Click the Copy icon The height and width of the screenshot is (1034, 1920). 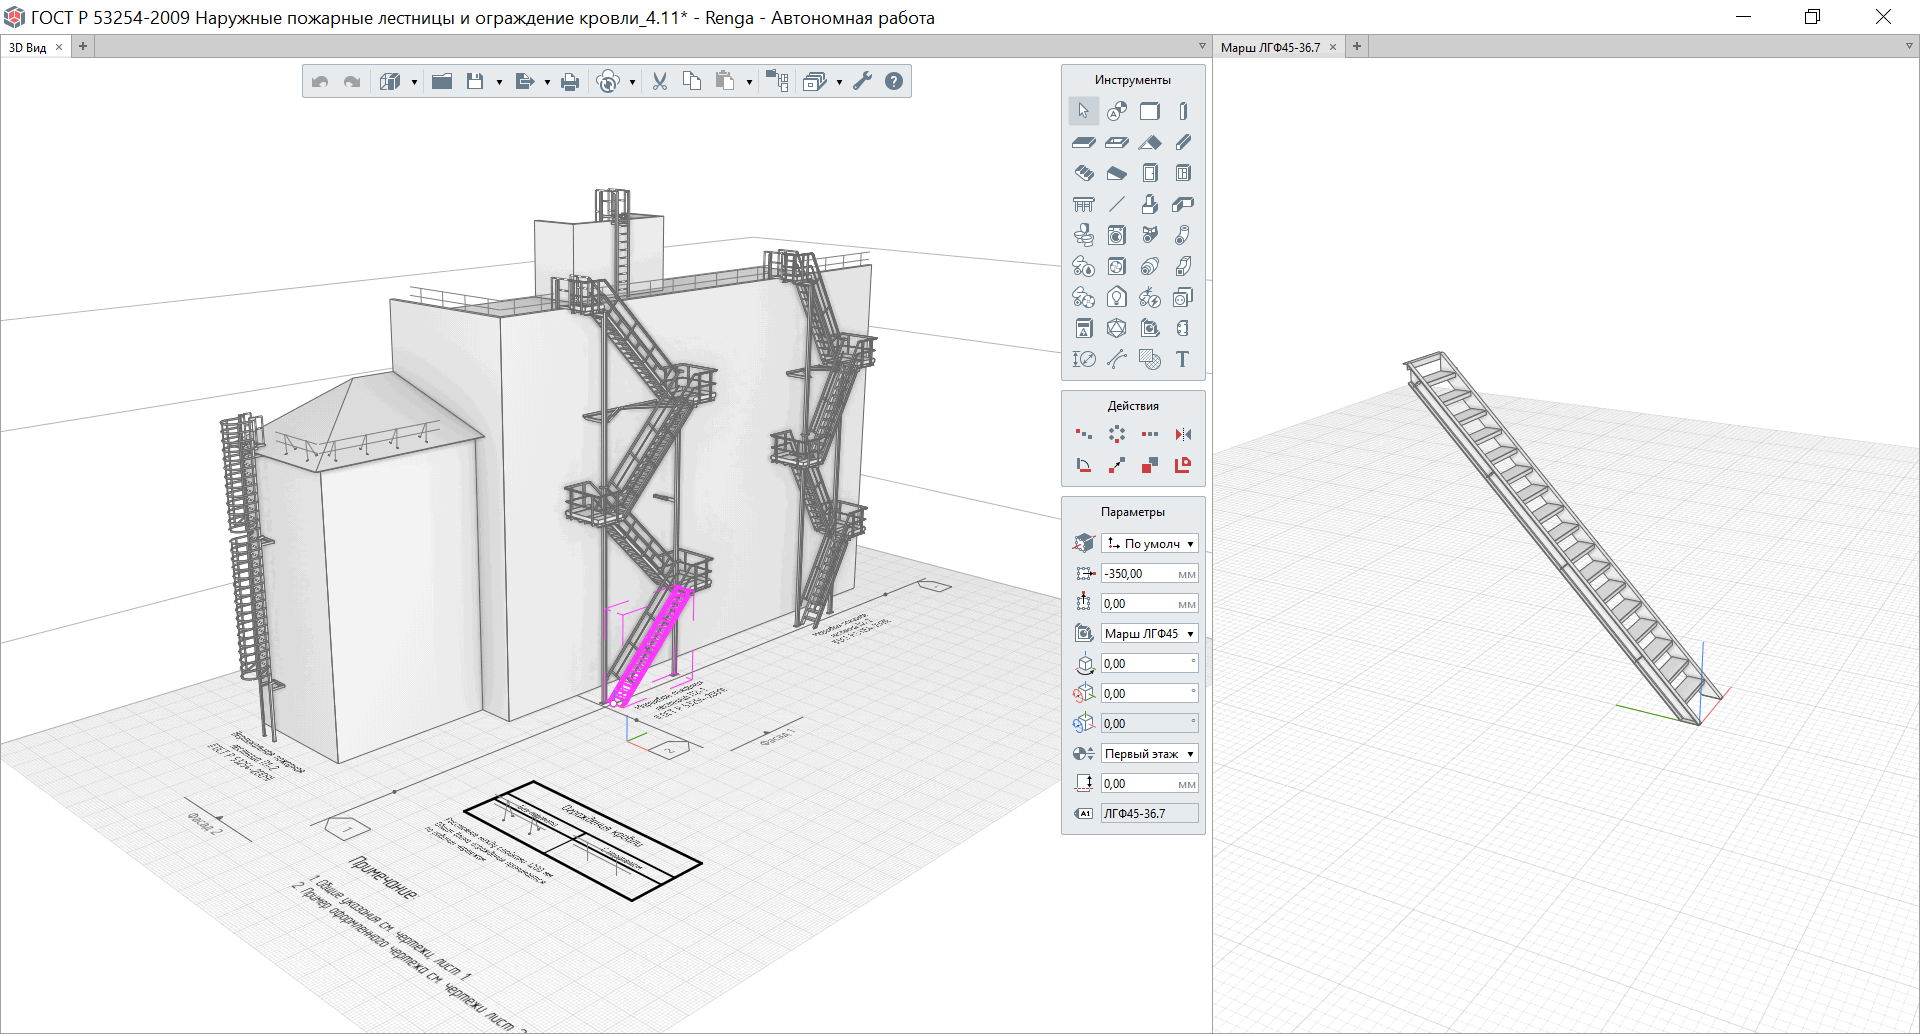[692, 82]
